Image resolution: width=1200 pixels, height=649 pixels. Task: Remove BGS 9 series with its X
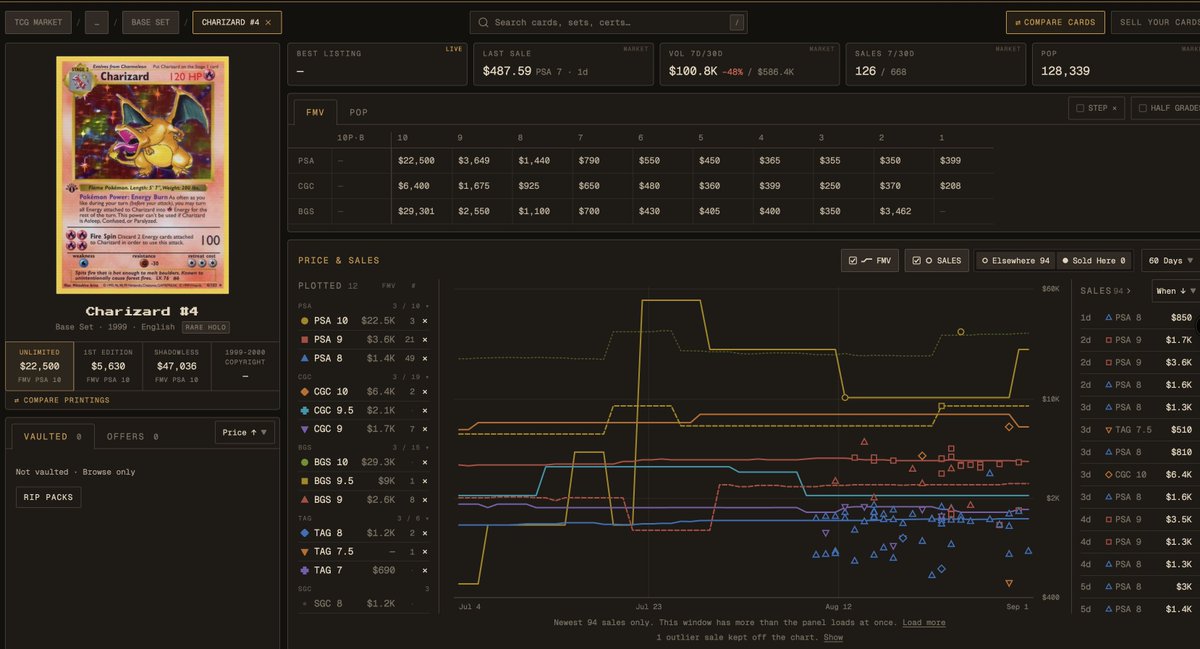(x=424, y=499)
